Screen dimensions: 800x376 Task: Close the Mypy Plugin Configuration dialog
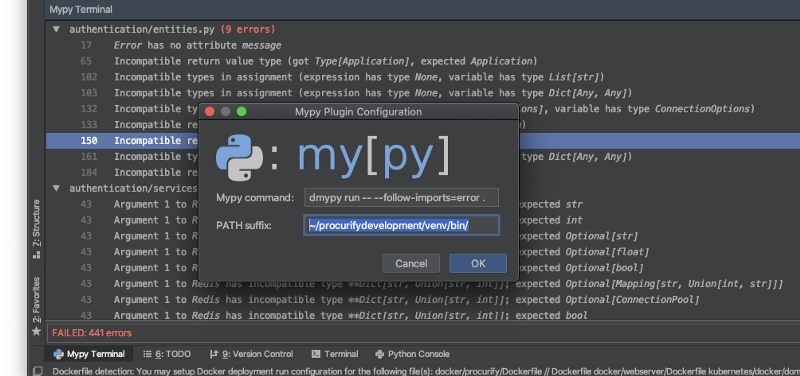pyautogui.click(x=209, y=111)
